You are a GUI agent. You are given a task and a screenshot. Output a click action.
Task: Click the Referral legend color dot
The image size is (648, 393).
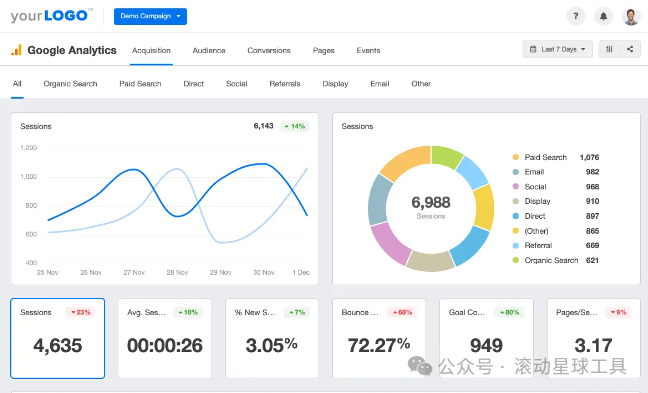(515, 245)
